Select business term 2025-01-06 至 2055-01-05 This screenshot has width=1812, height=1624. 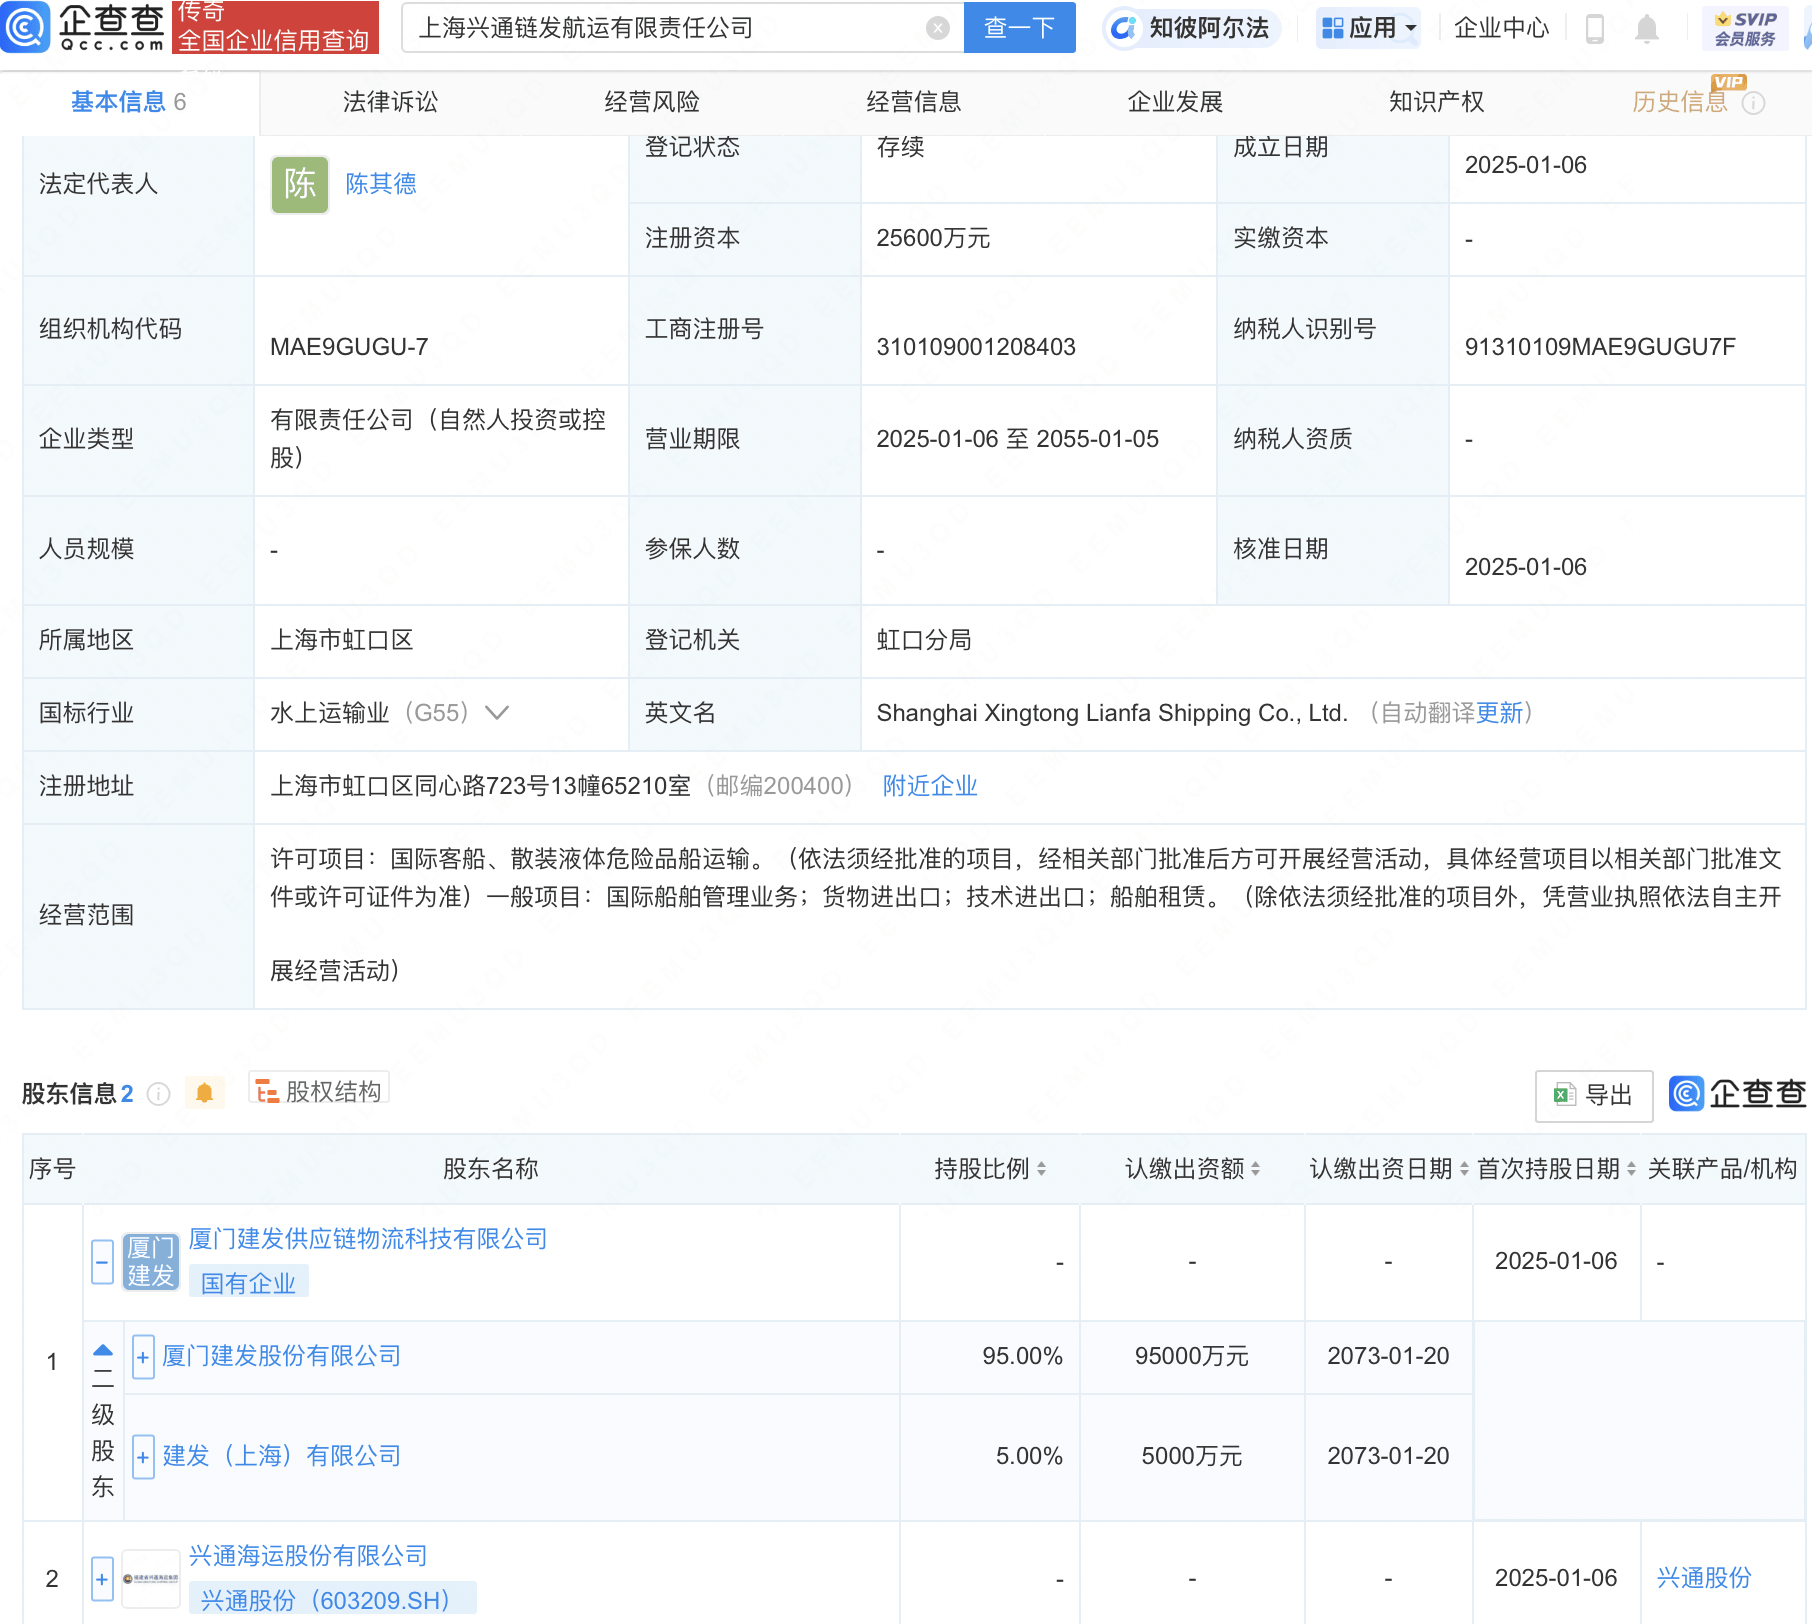(1017, 439)
